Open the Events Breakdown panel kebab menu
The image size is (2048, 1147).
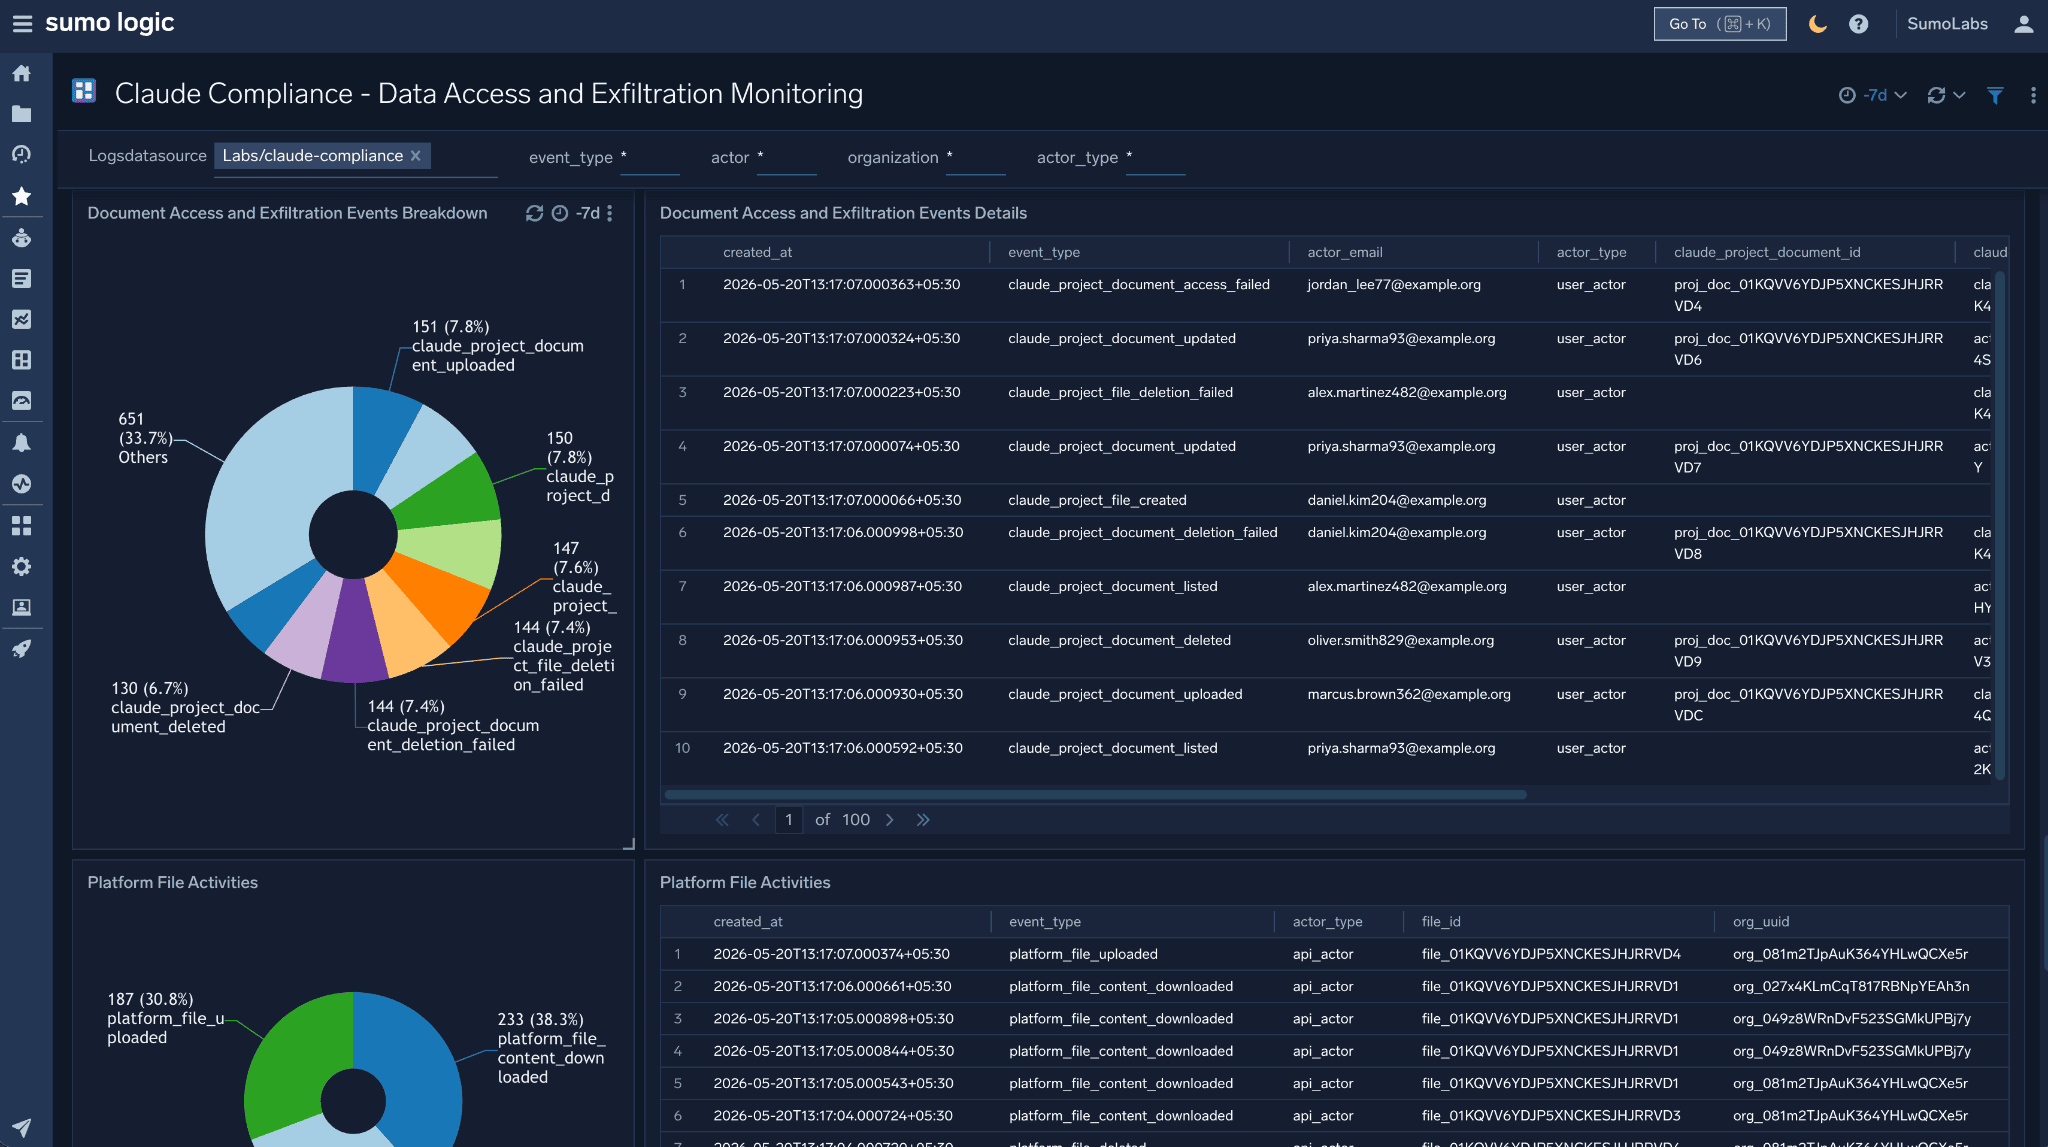click(609, 213)
